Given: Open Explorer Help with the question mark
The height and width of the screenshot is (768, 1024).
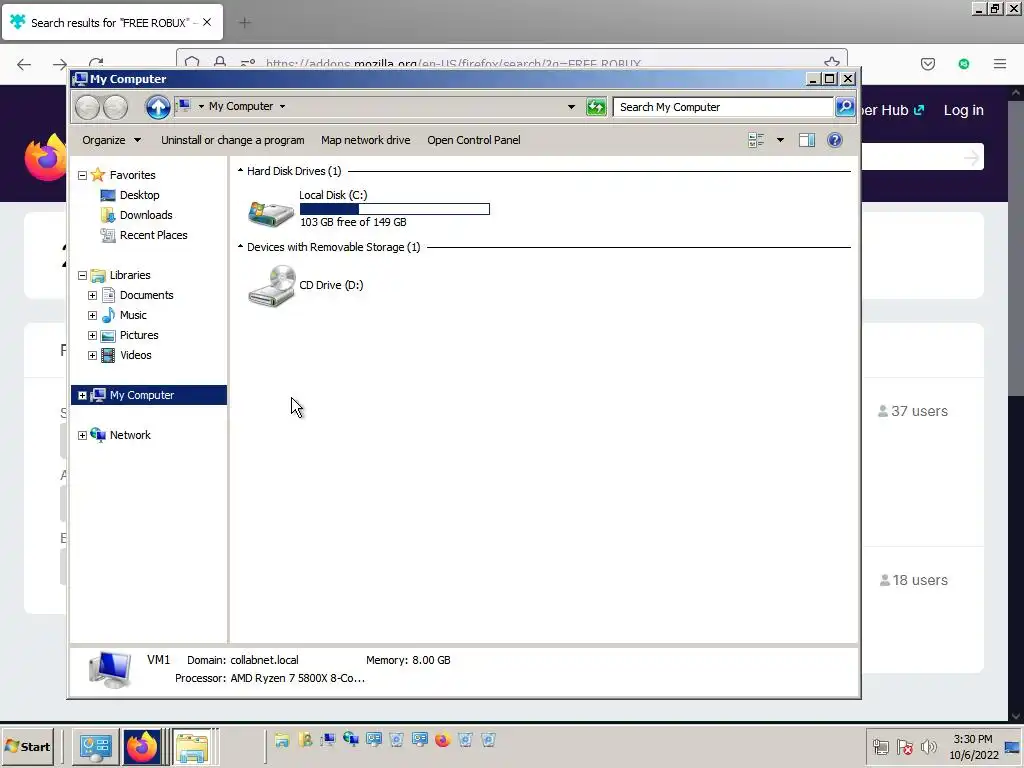Looking at the screenshot, I should pos(835,140).
